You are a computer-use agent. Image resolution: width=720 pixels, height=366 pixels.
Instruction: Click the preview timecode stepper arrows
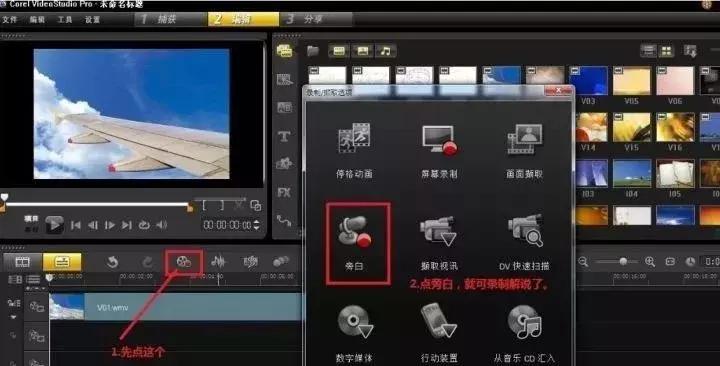[x=257, y=225]
